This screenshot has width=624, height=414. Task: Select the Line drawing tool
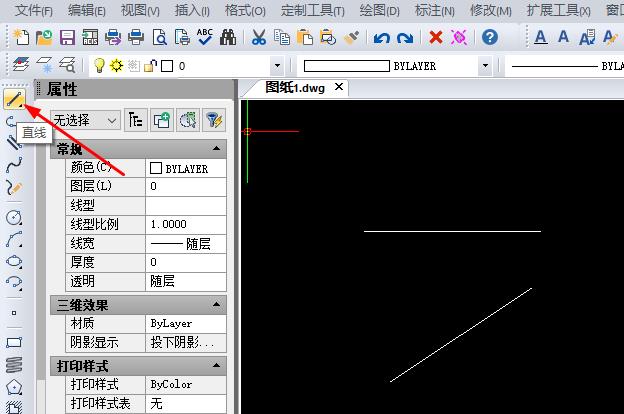pyautogui.click(x=14, y=99)
